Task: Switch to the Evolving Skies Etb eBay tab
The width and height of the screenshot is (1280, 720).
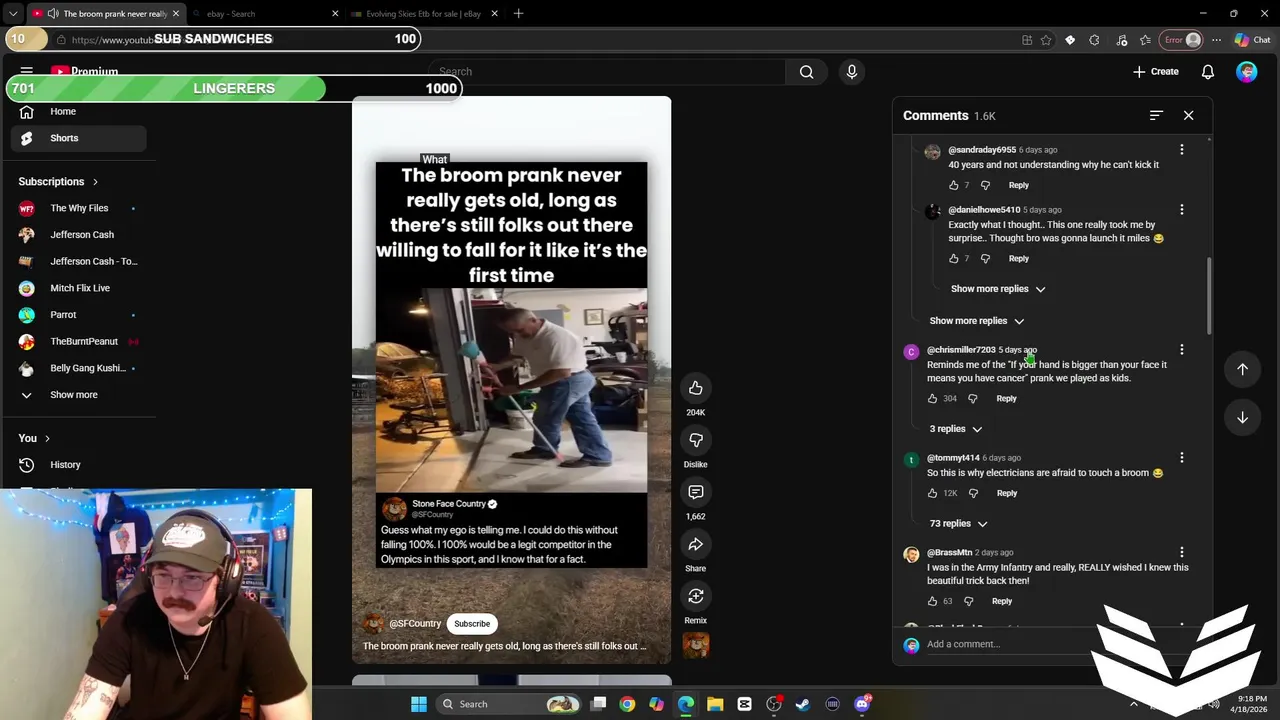Action: tap(426, 14)
